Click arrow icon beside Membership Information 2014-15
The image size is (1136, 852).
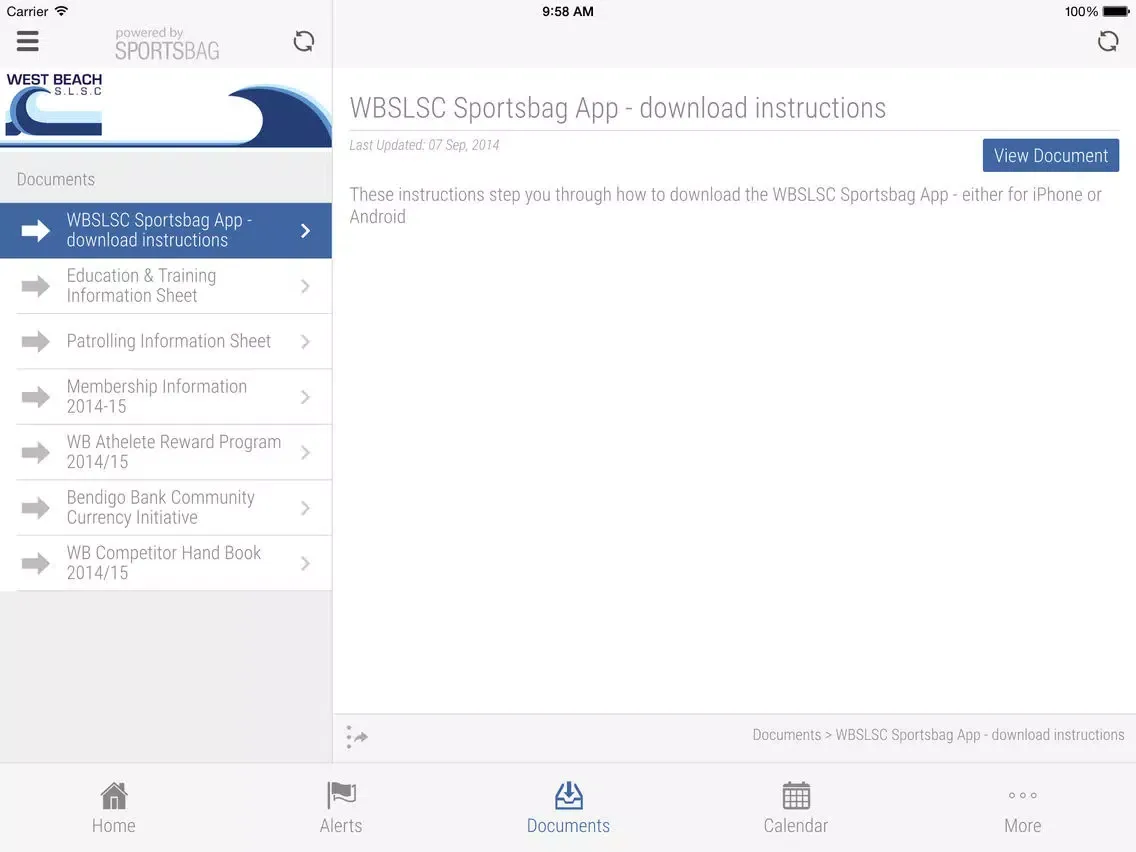click(x=36, y=397)
